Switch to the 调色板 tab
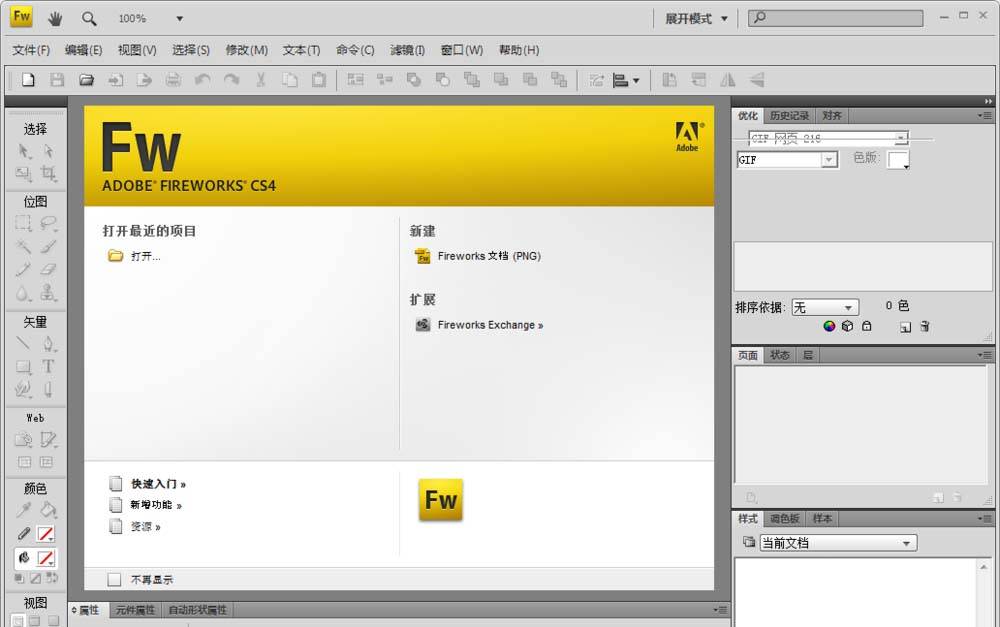 tap(784, 519)
